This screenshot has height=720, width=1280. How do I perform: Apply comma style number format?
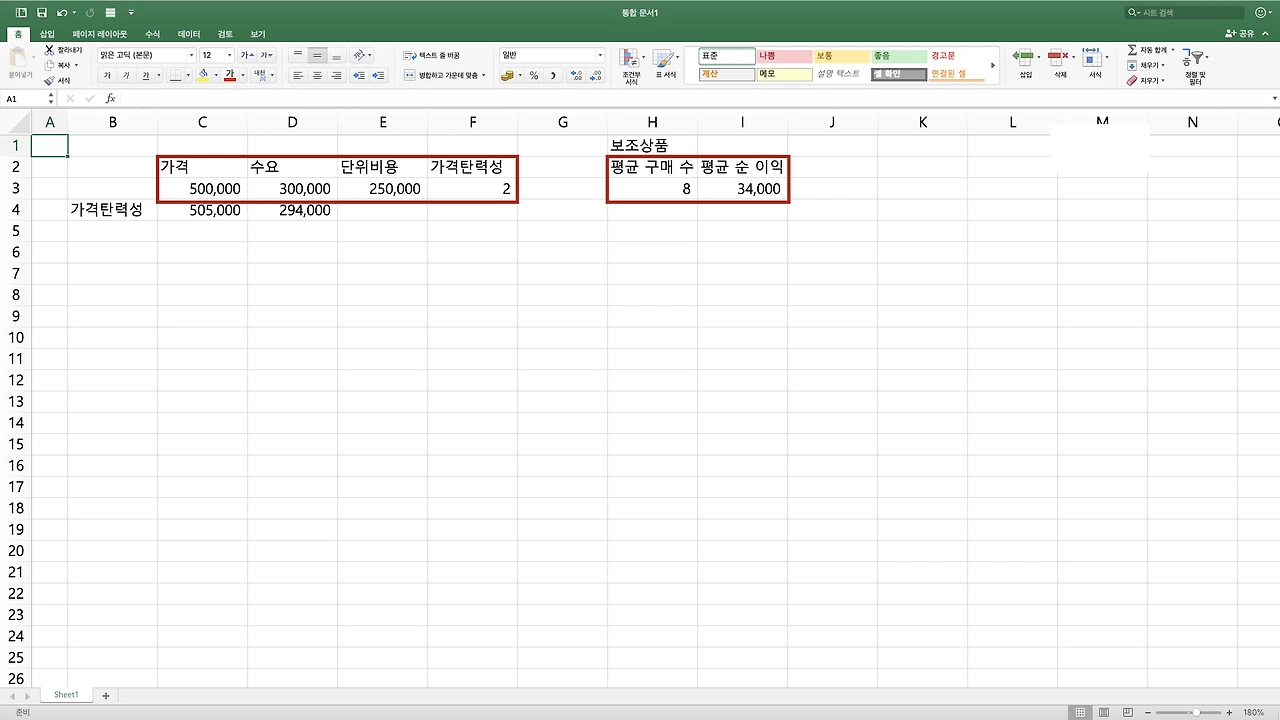[553, 75]
